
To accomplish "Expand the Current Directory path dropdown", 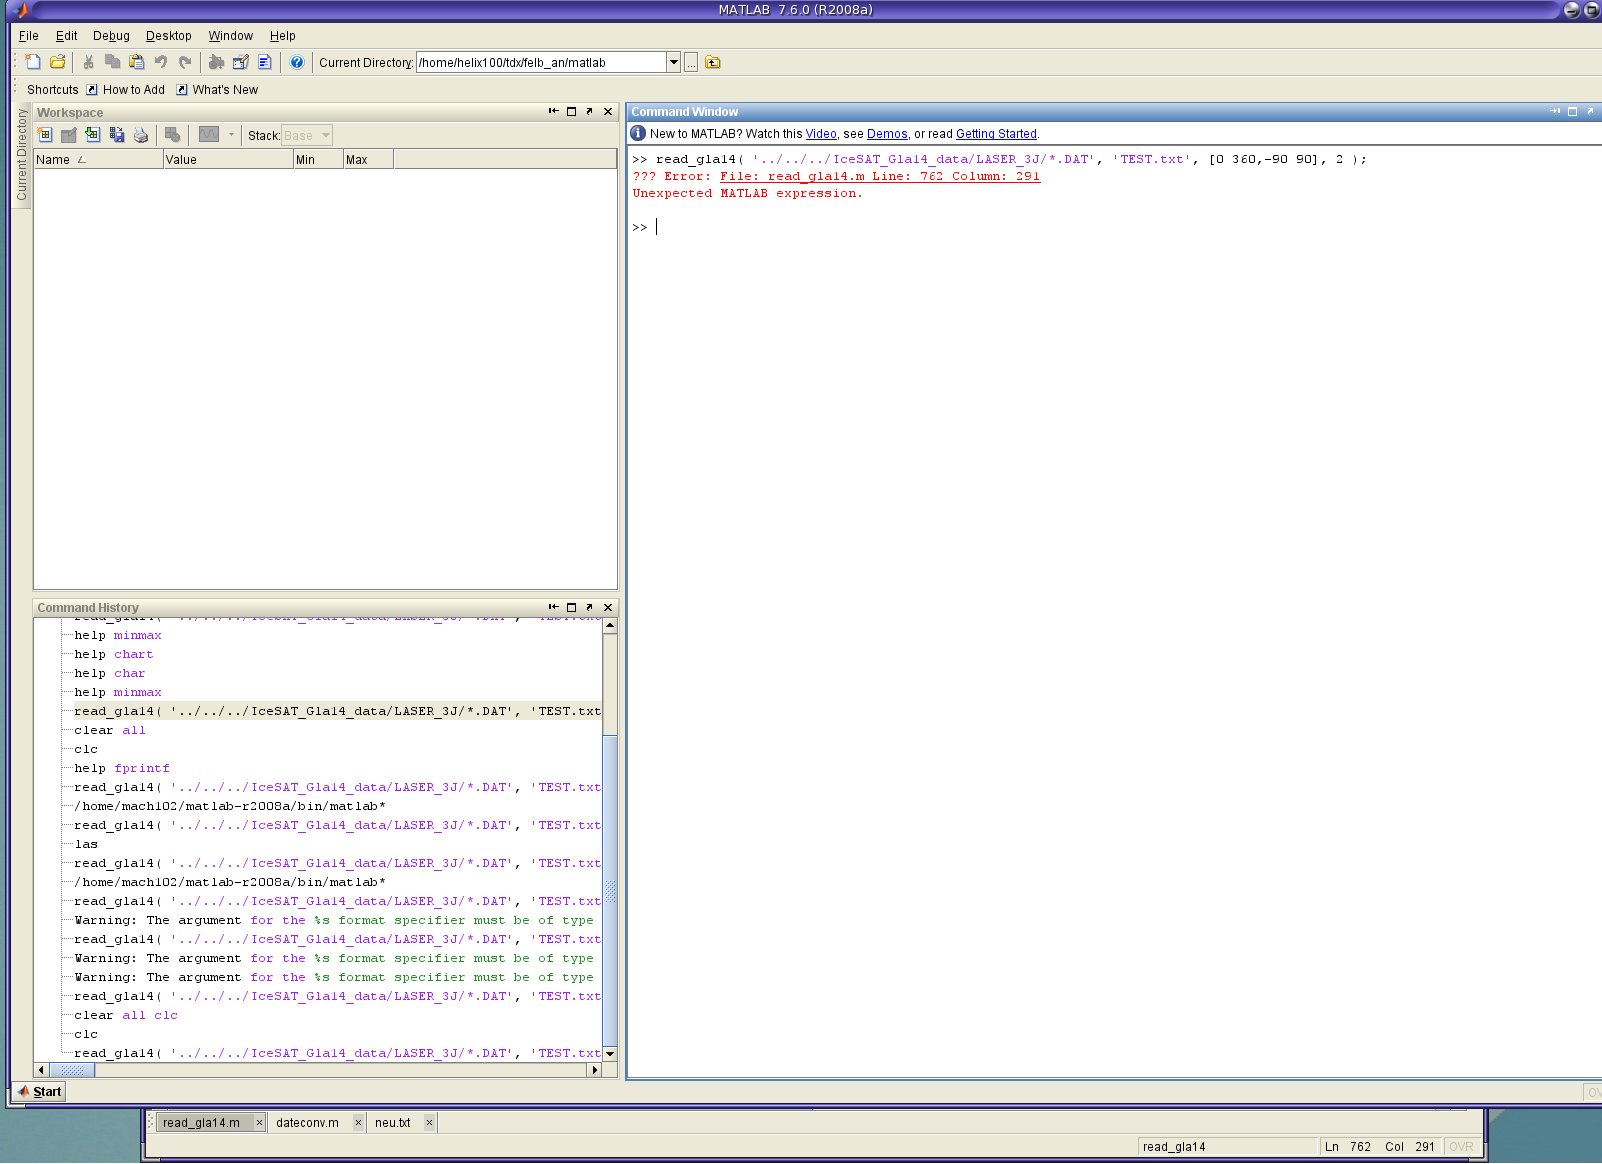I will point(674,62).
